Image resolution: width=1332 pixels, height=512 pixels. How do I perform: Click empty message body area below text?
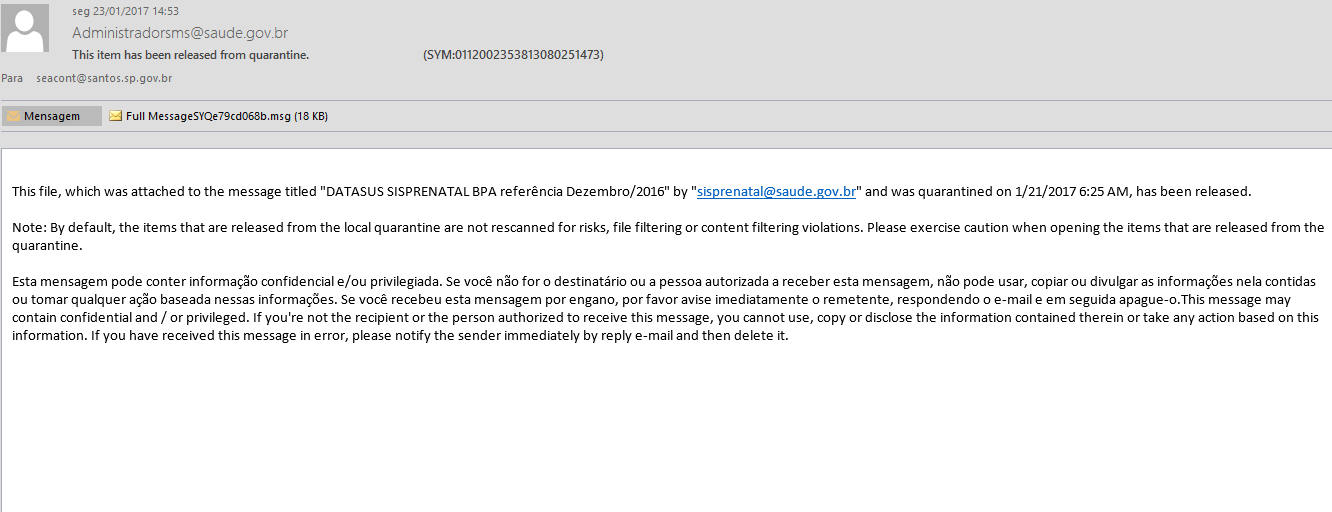pos(660,430)
